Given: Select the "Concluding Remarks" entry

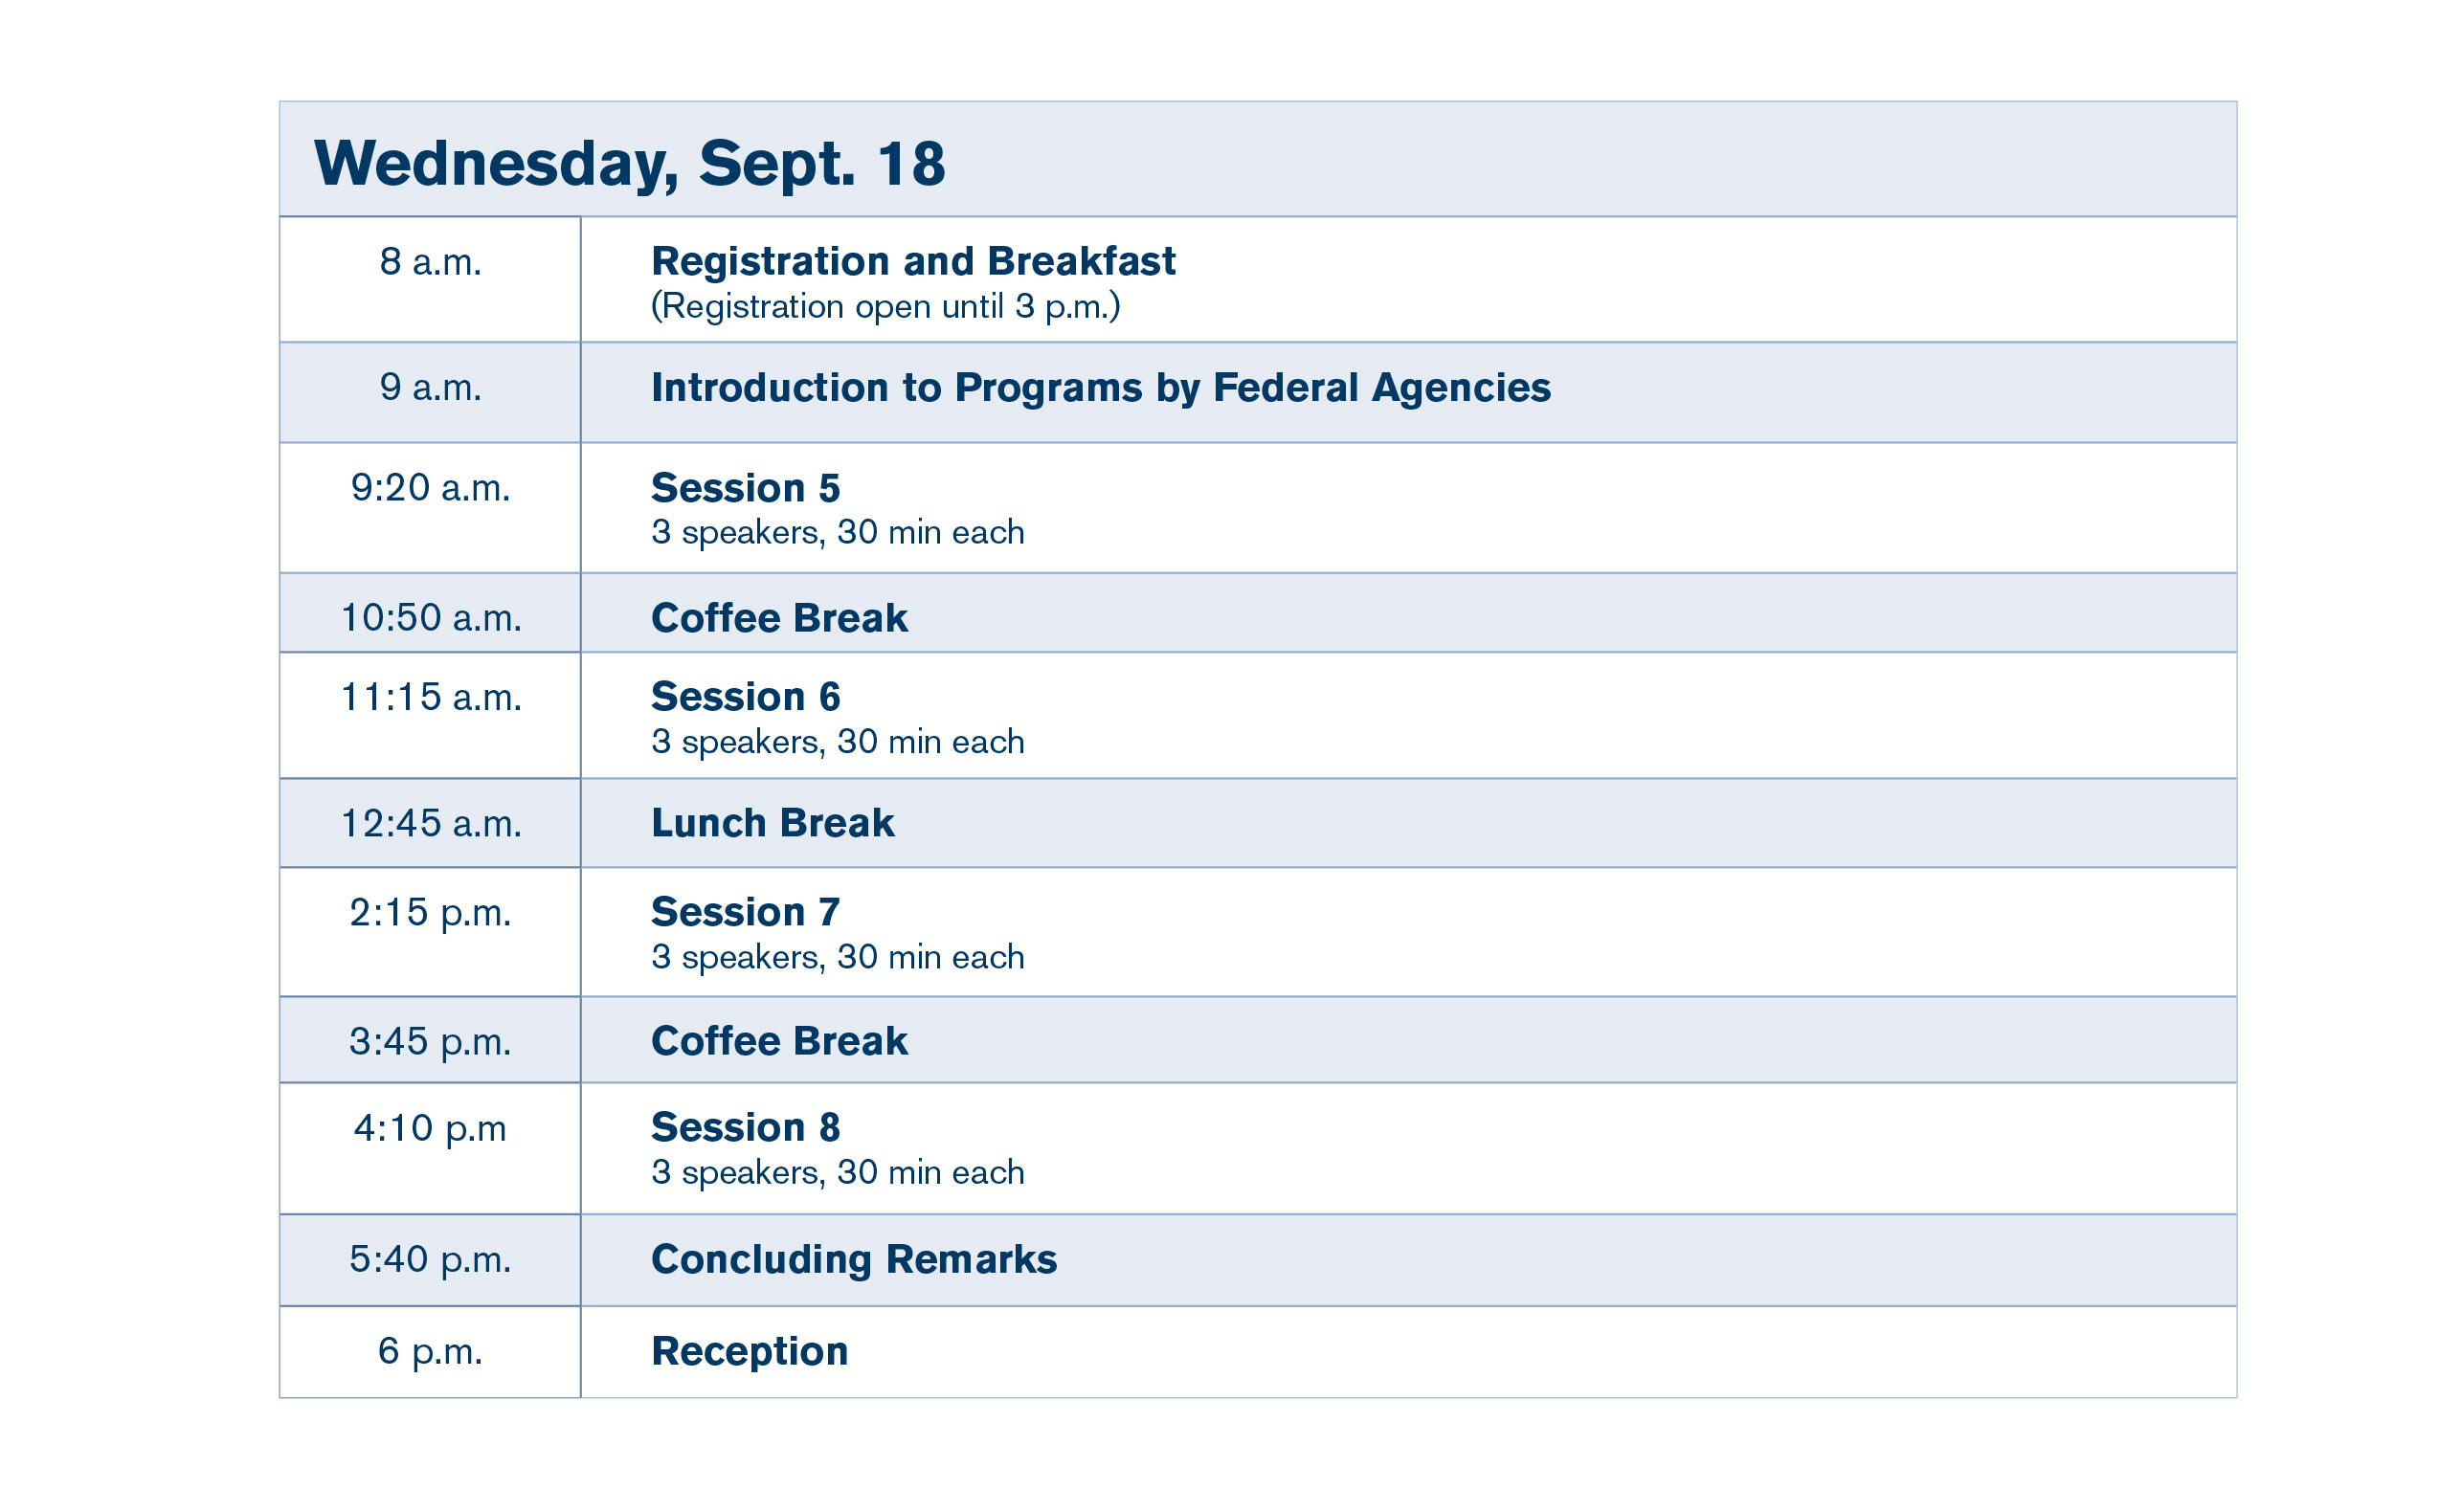Looking at the screenshot, I should pos(853,1259).
